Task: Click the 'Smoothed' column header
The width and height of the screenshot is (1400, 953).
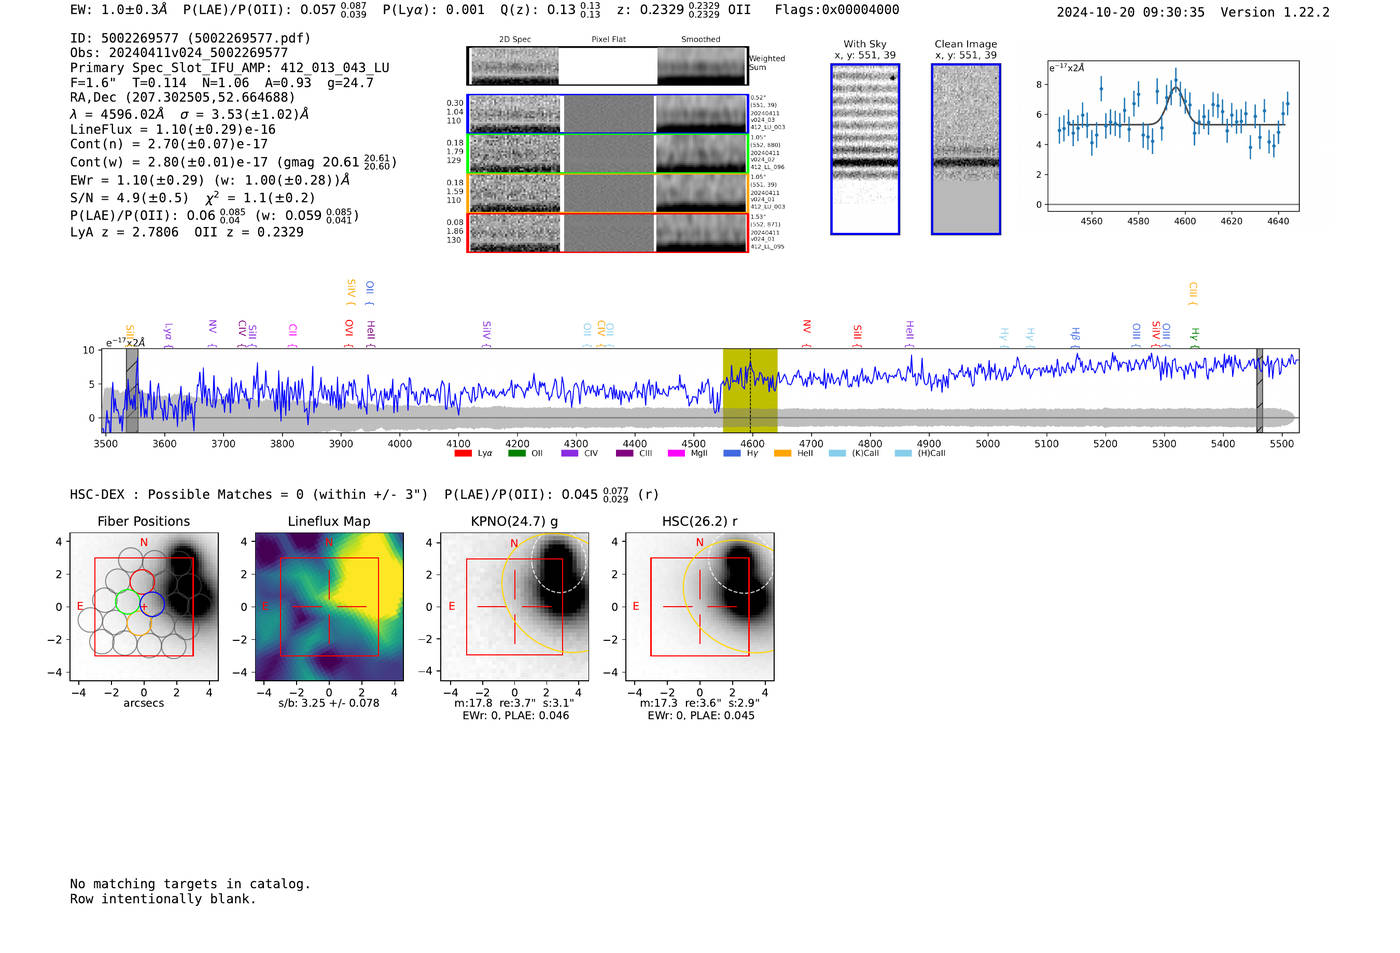Action: coord(701,39)
